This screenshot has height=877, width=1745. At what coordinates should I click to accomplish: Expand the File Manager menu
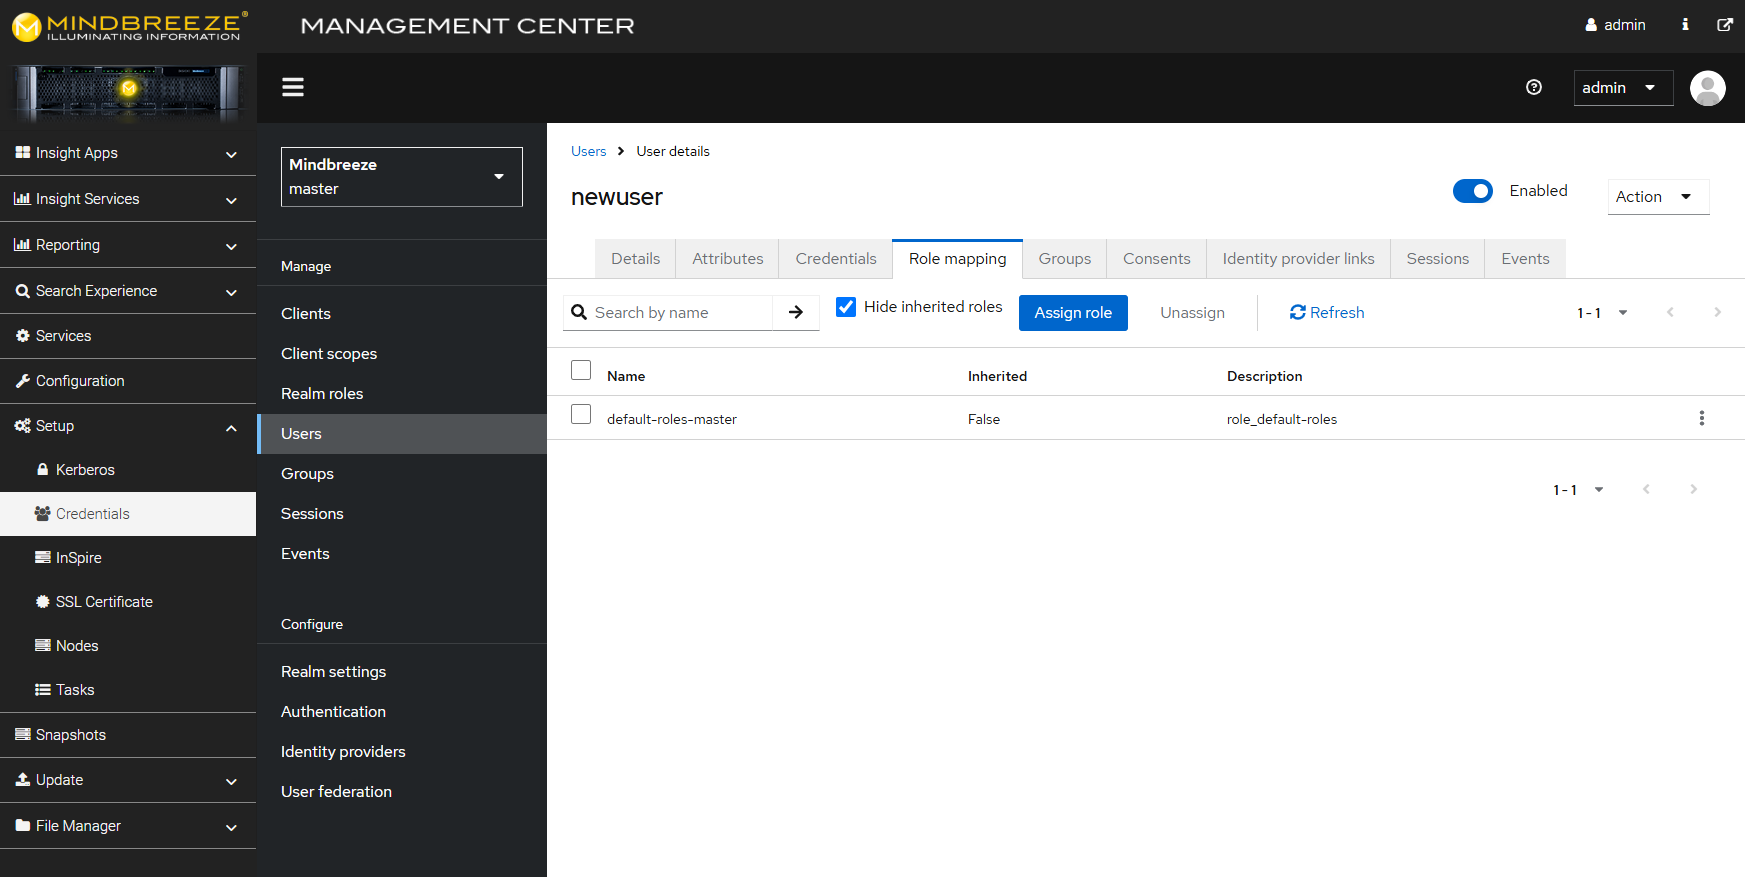coord(128,826)
